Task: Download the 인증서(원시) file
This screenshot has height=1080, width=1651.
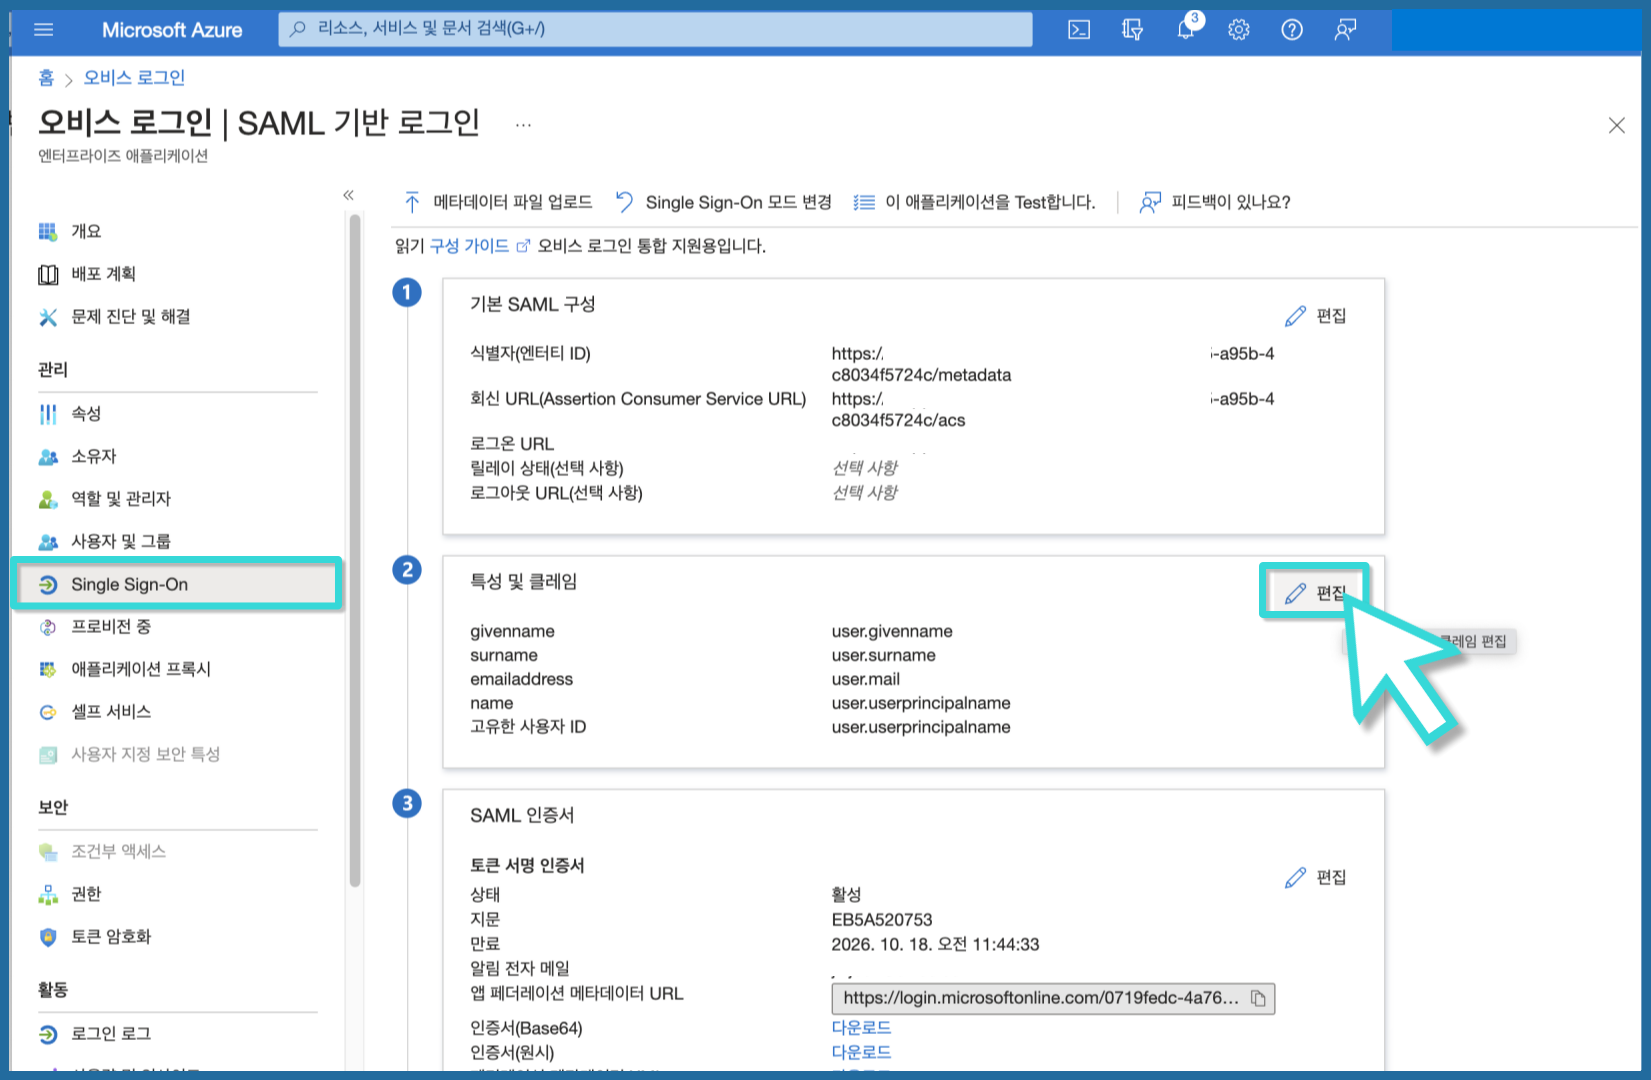Action: 861,1052
